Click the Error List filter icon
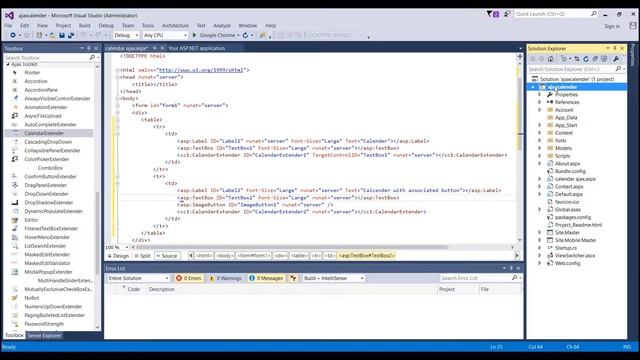The image size is (640, 360). (293, 278)
